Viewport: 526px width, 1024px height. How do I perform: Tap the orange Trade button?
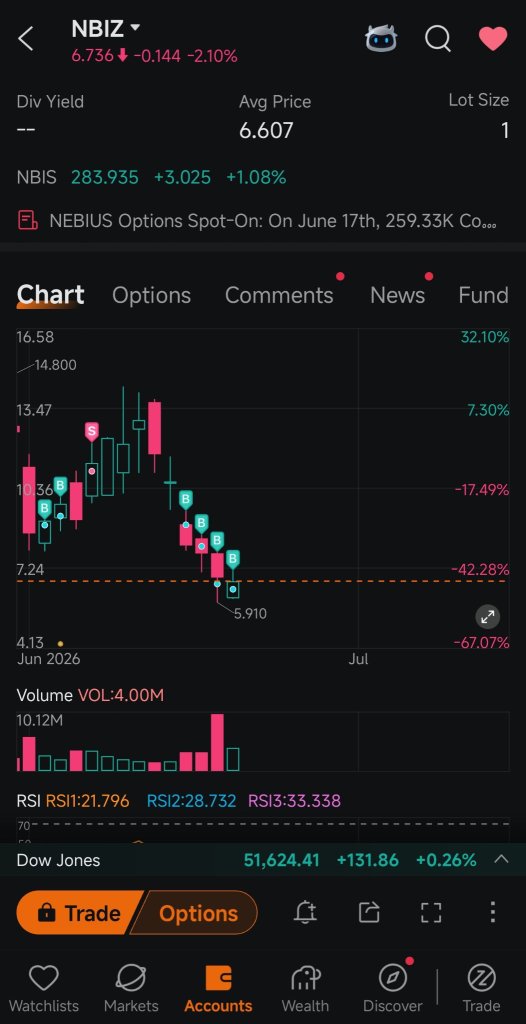tap(79, 913)
